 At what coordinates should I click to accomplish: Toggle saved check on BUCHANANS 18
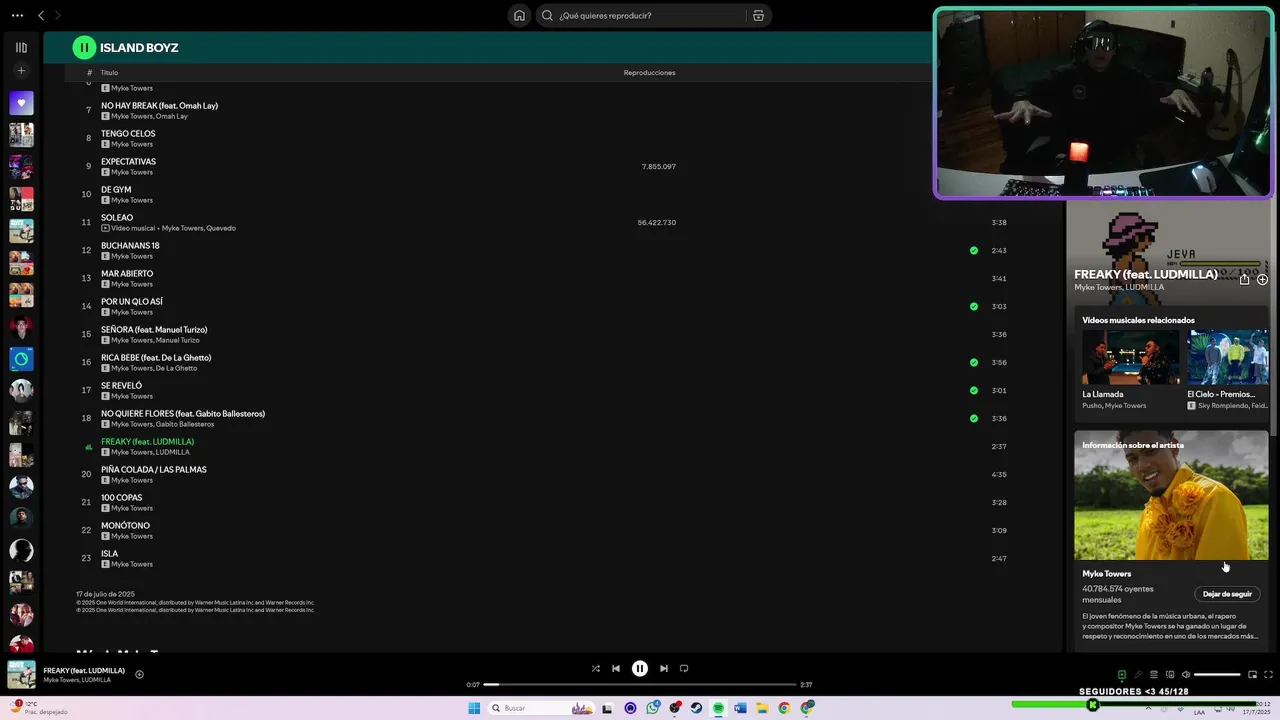pos(974,250)
